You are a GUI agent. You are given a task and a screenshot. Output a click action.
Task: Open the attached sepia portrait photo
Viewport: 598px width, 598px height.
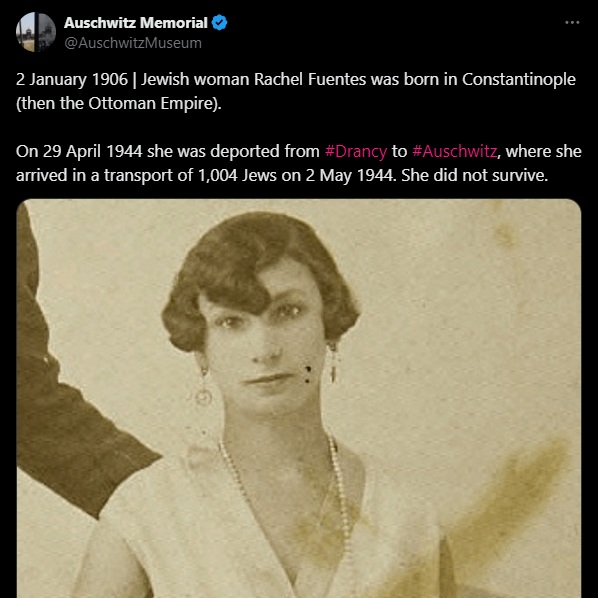[299, 398]
